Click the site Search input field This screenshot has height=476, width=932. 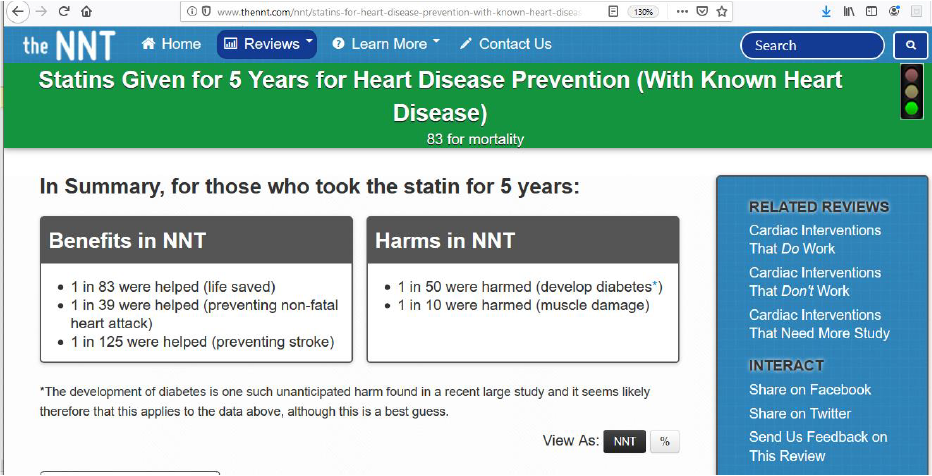[812, 45]
